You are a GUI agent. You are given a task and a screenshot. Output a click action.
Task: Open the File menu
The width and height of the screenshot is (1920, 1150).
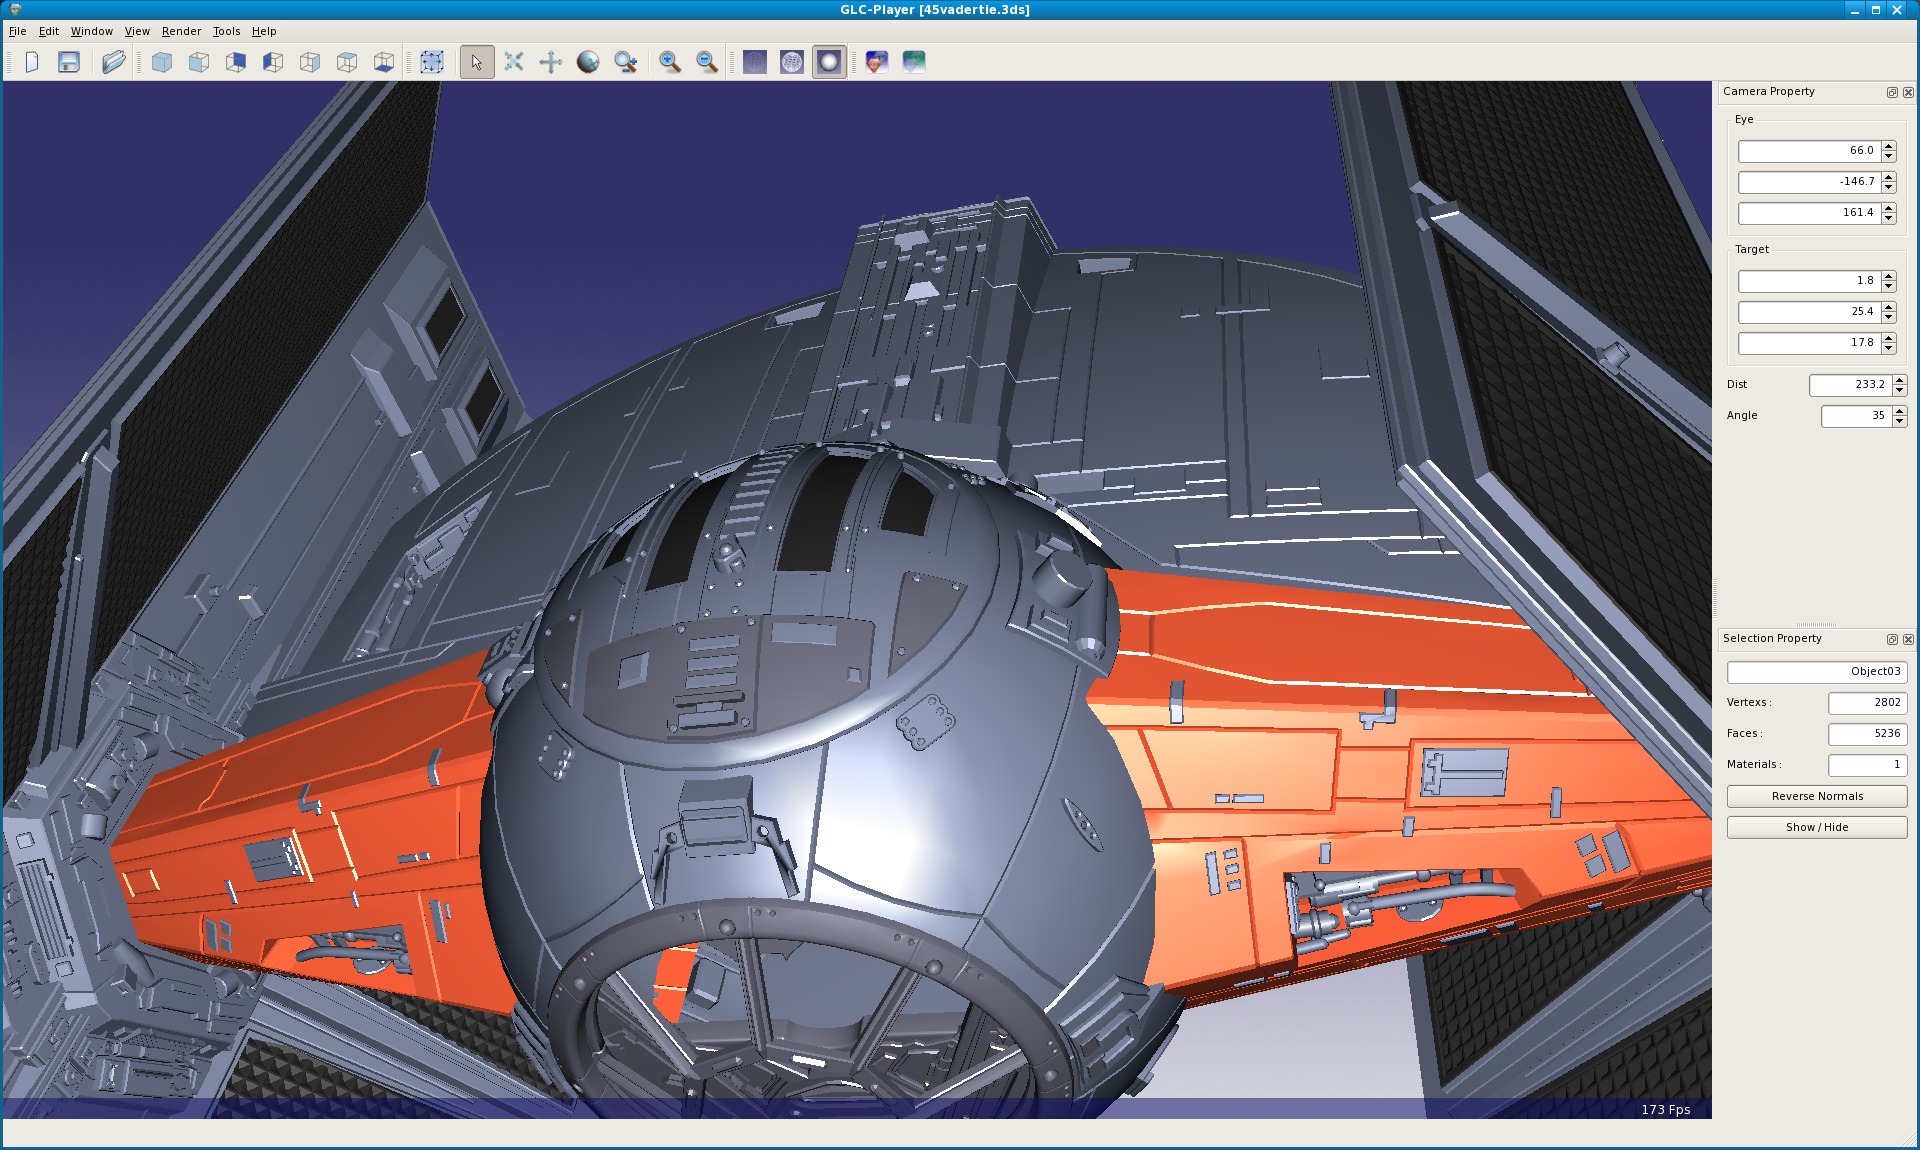[x=18, y=31]
